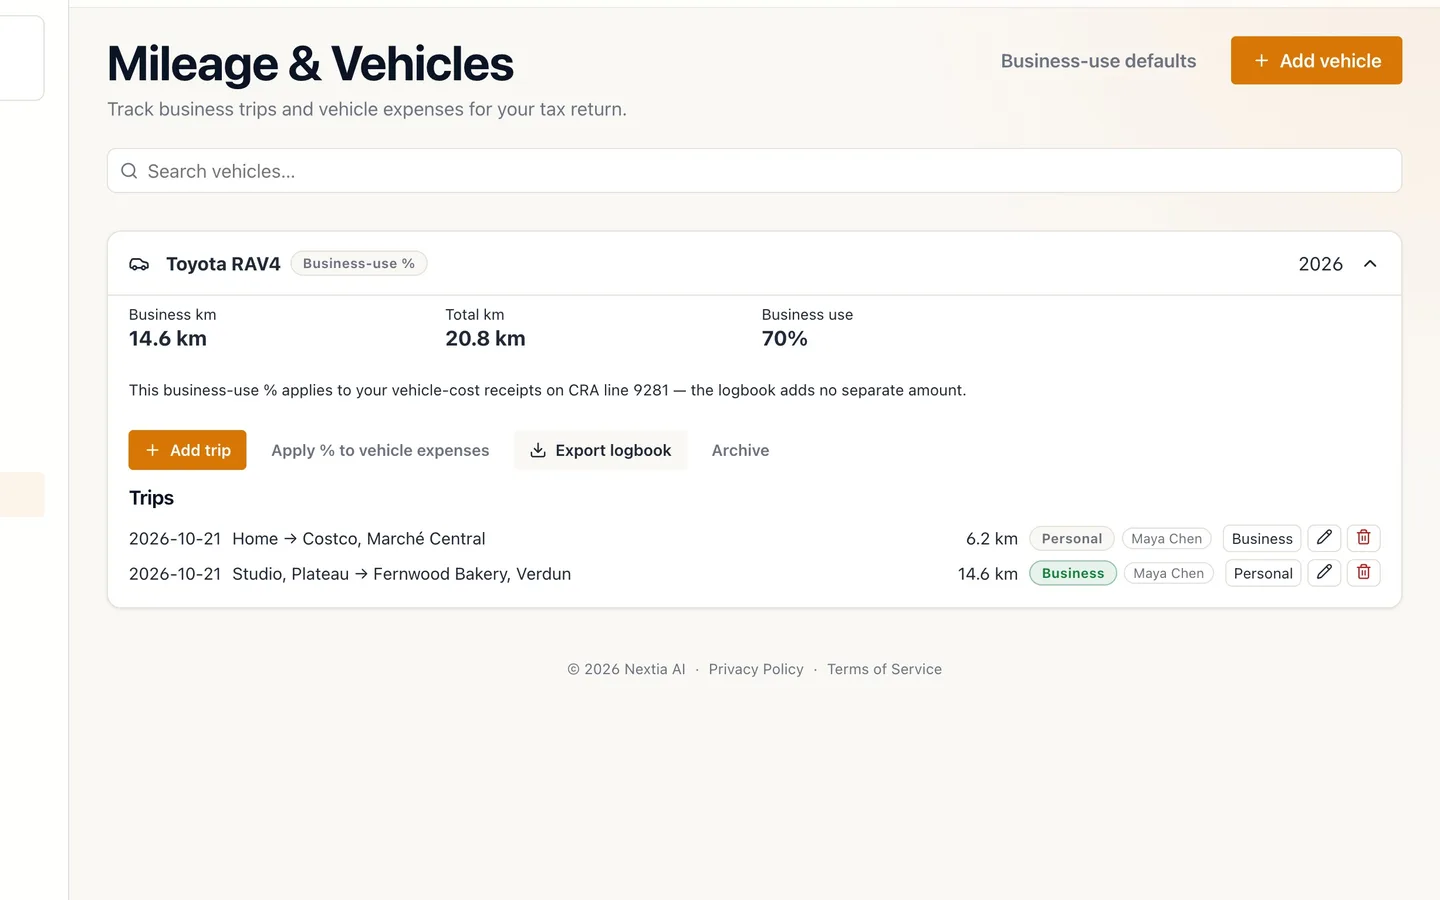Delete the Fernwood Bakery, Verdun trip
This screenshot has width=1440, height=900.
[x=1364, y=573]
